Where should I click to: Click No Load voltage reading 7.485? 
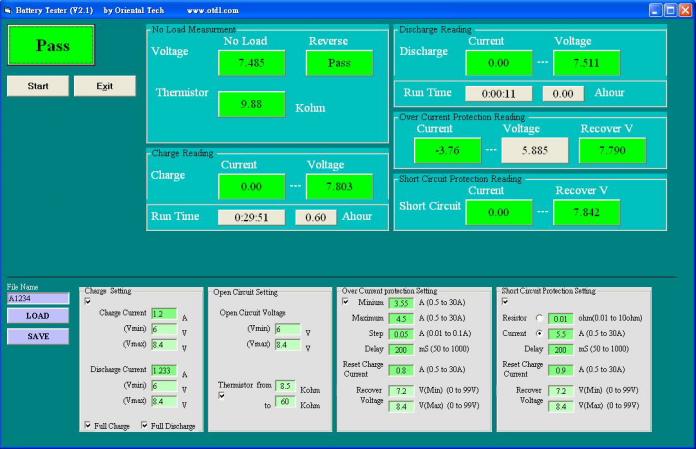pos(251,63)
